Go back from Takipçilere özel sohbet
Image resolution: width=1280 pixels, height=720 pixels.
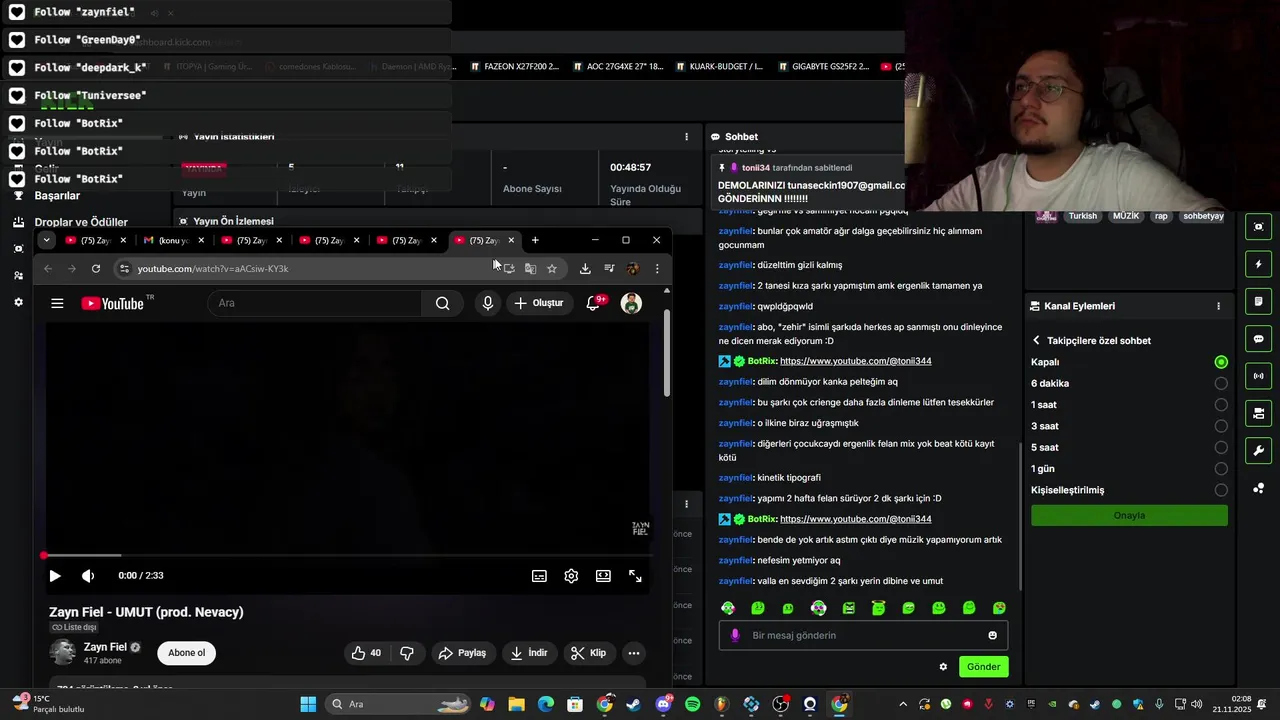pos(1036,340)
